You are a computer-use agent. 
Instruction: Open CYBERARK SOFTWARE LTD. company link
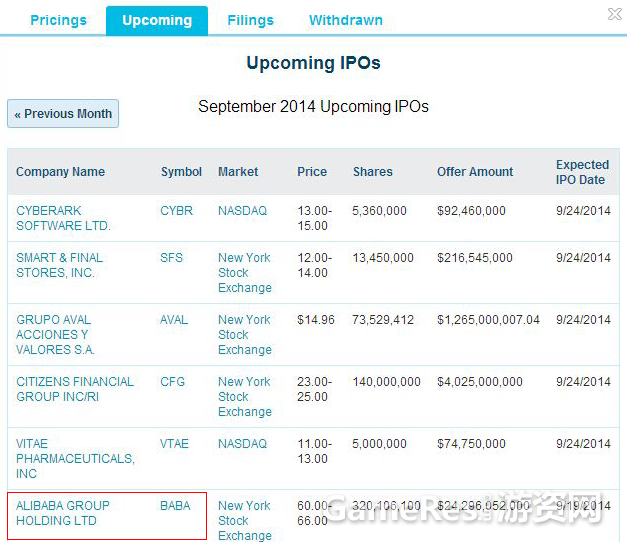click(x=63, y=218)
